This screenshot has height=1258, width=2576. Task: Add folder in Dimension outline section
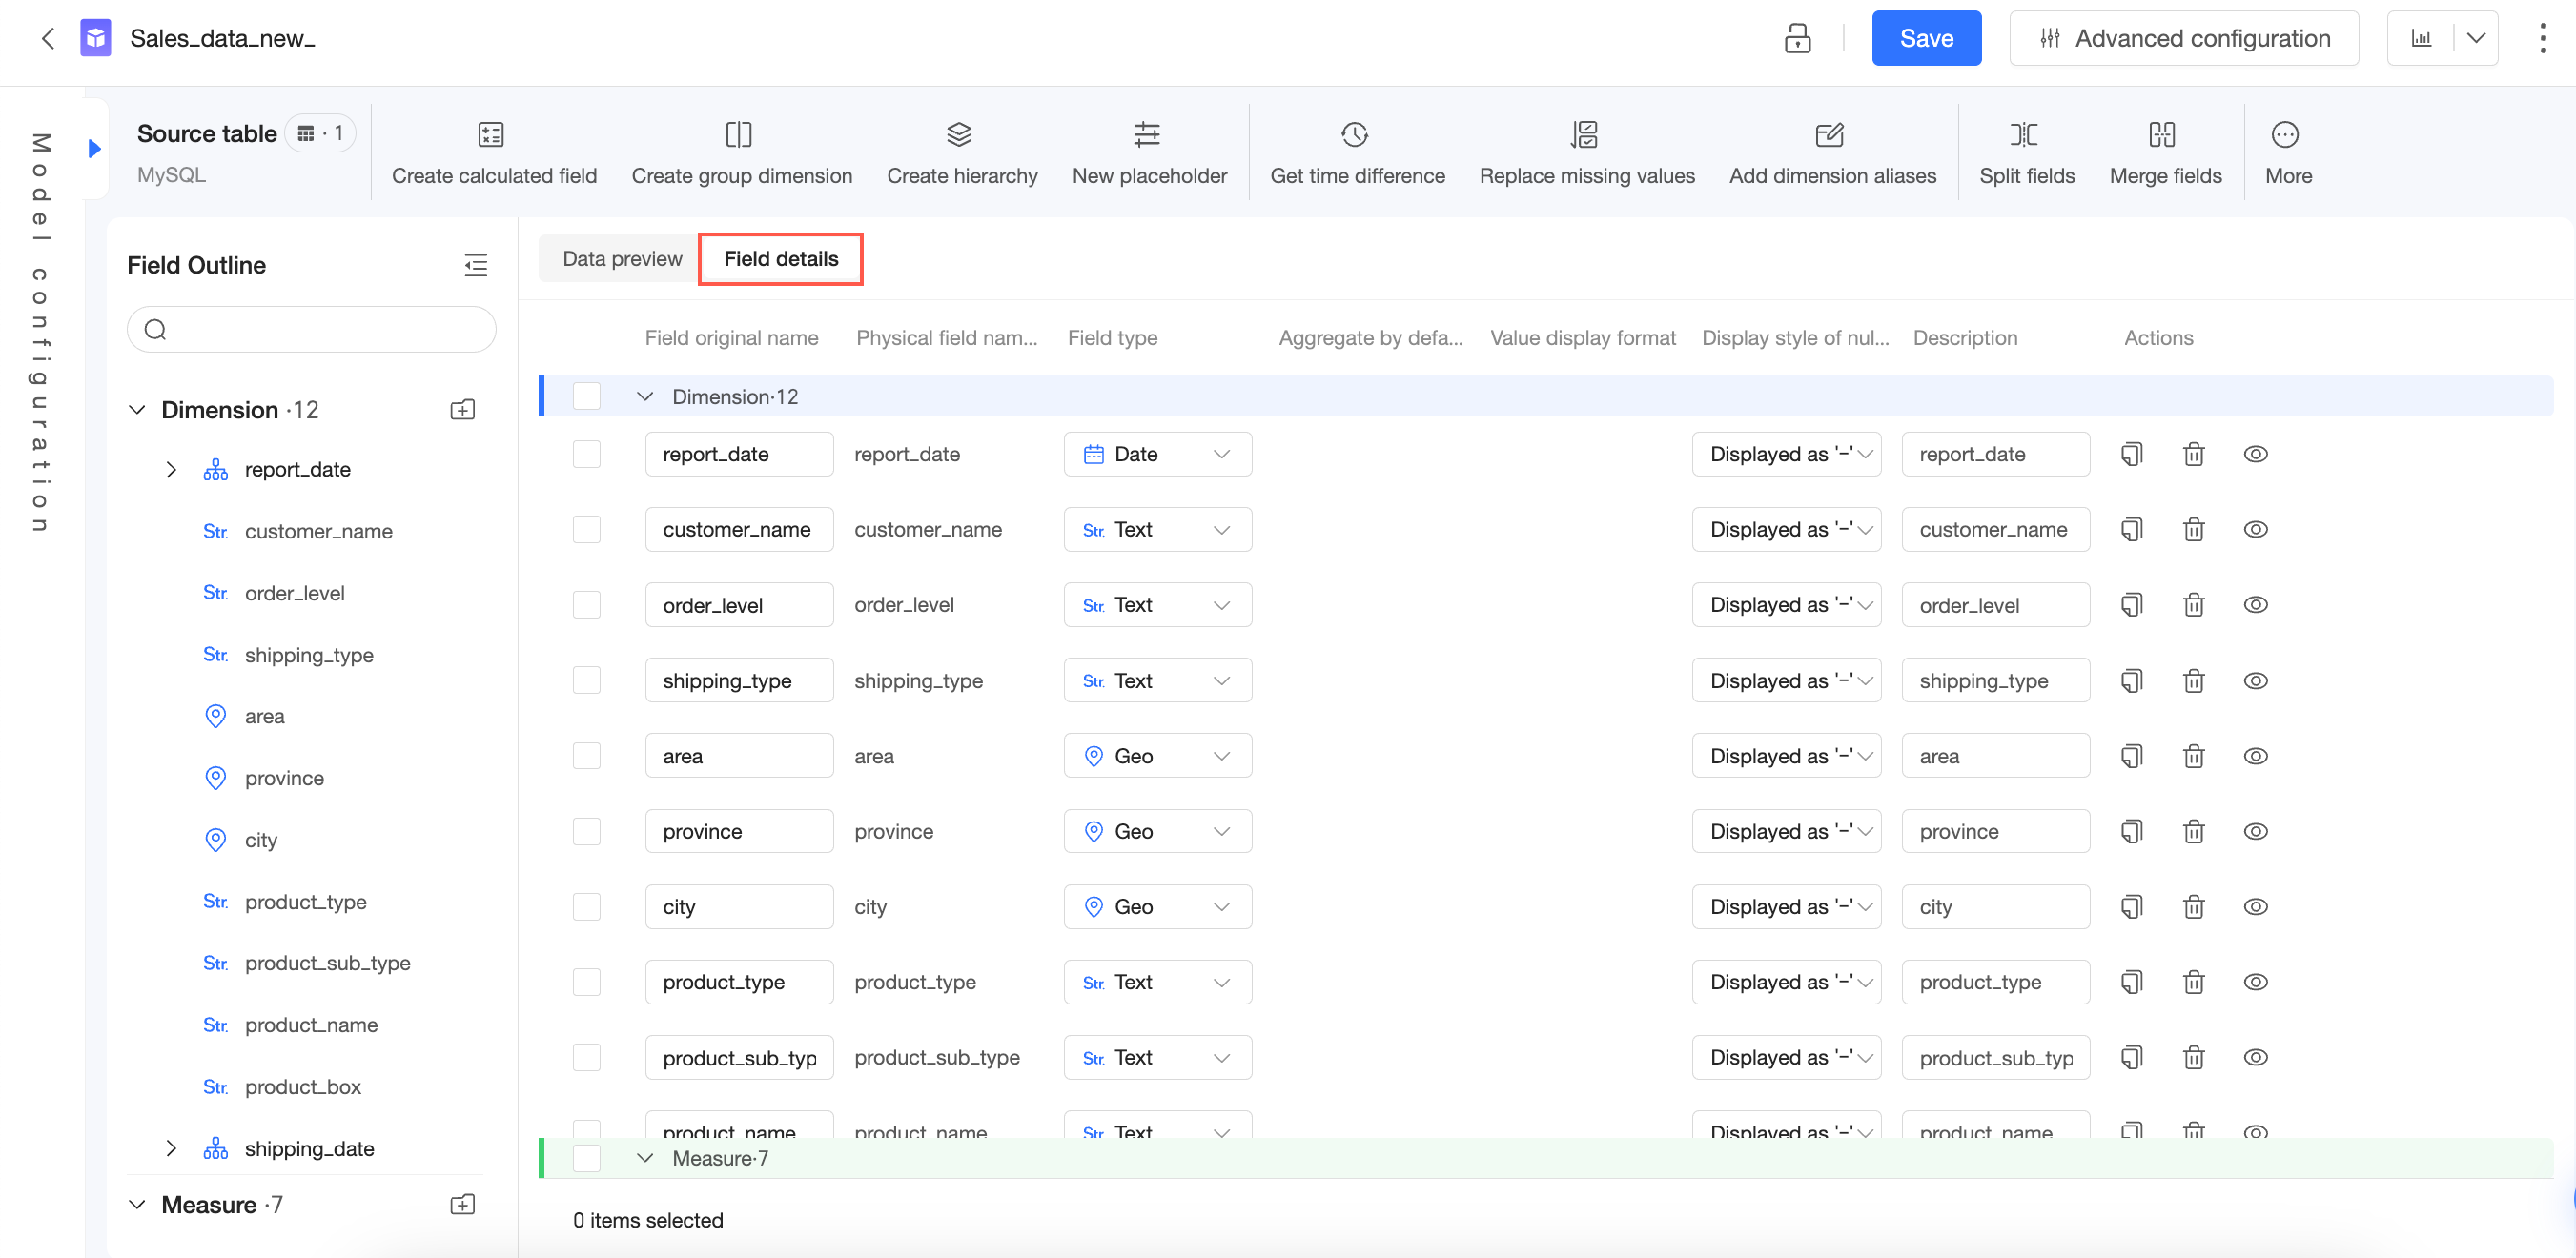tap(462, 410)
